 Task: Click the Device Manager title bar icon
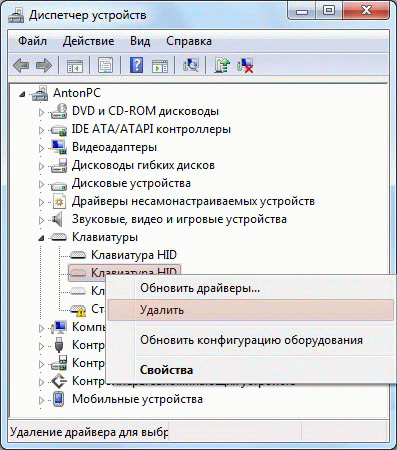point(16,15)
